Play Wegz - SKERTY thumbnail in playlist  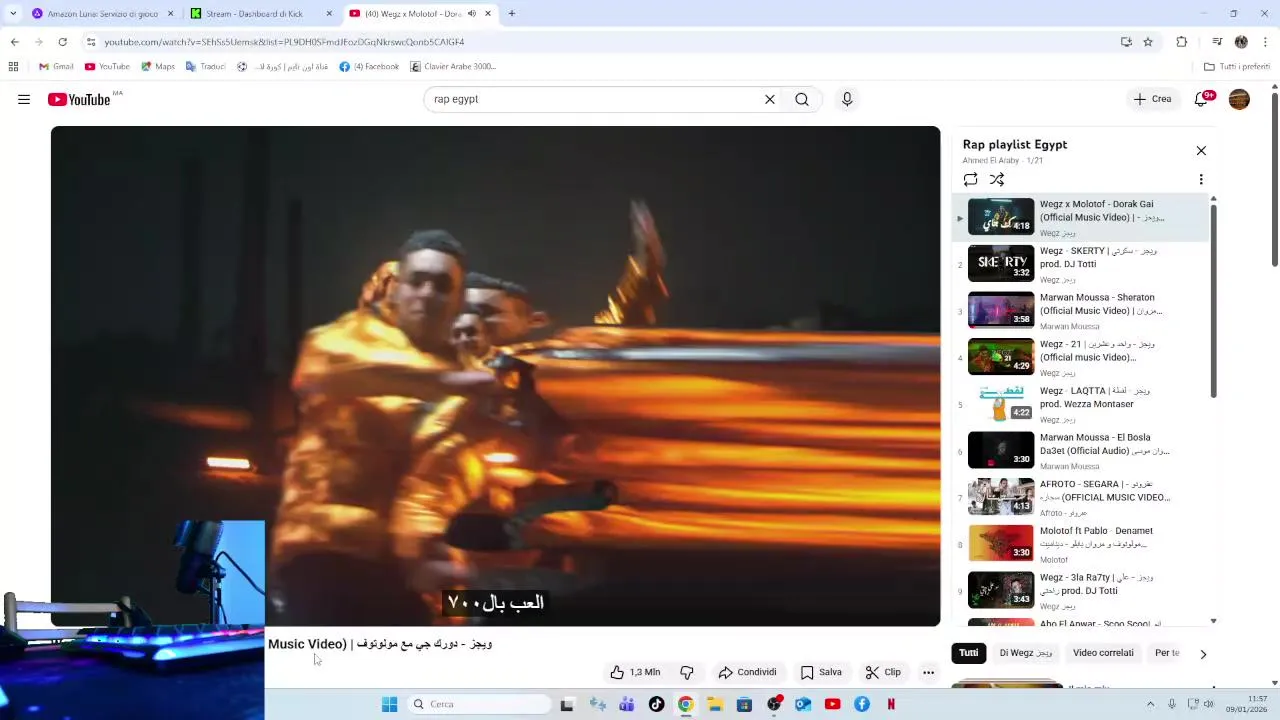point(1001,263)
